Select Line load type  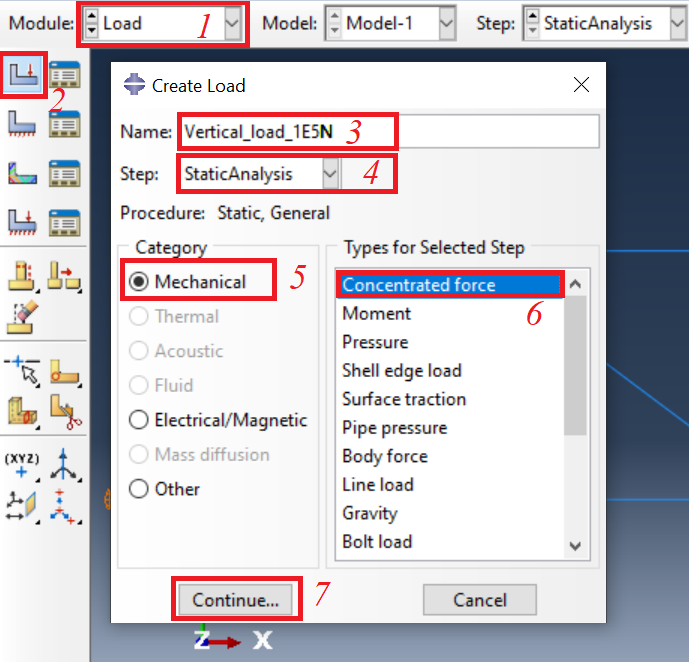[x=450, y=485]
